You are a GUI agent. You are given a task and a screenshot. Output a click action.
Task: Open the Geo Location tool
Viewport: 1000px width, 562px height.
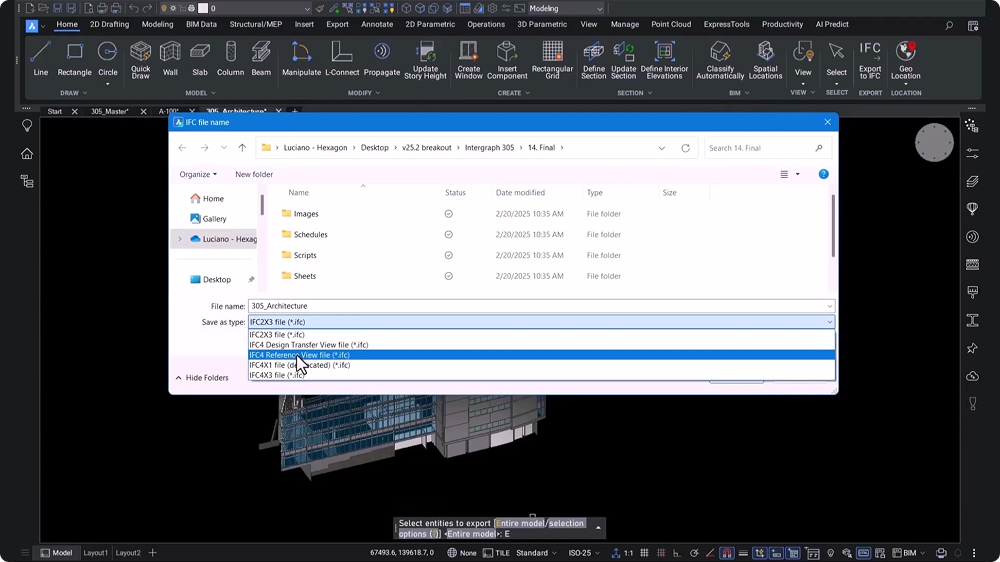[x=906, y=60]
